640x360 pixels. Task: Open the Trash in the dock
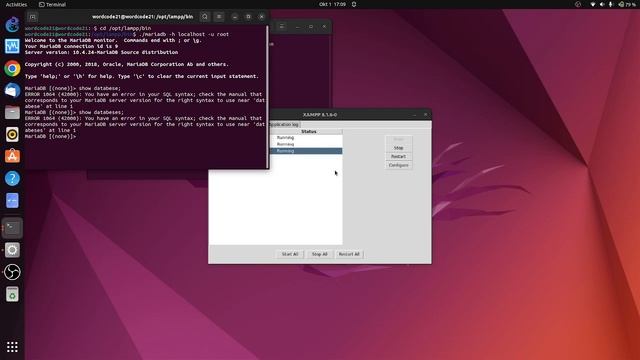point(12,294)
